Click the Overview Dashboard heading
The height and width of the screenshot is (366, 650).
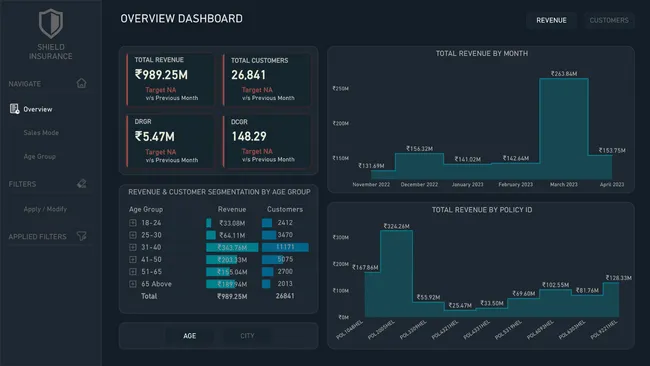(x=182, y=19)
